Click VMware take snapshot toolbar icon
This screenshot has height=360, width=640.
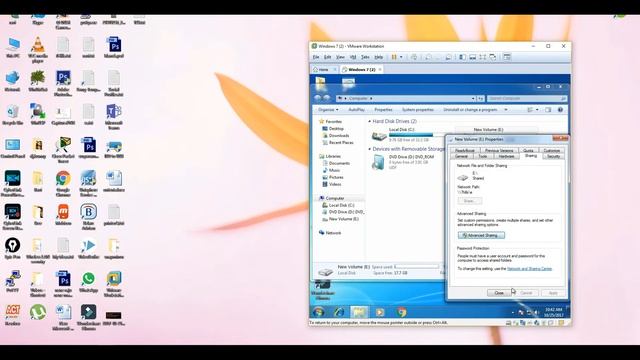point(428,57)
